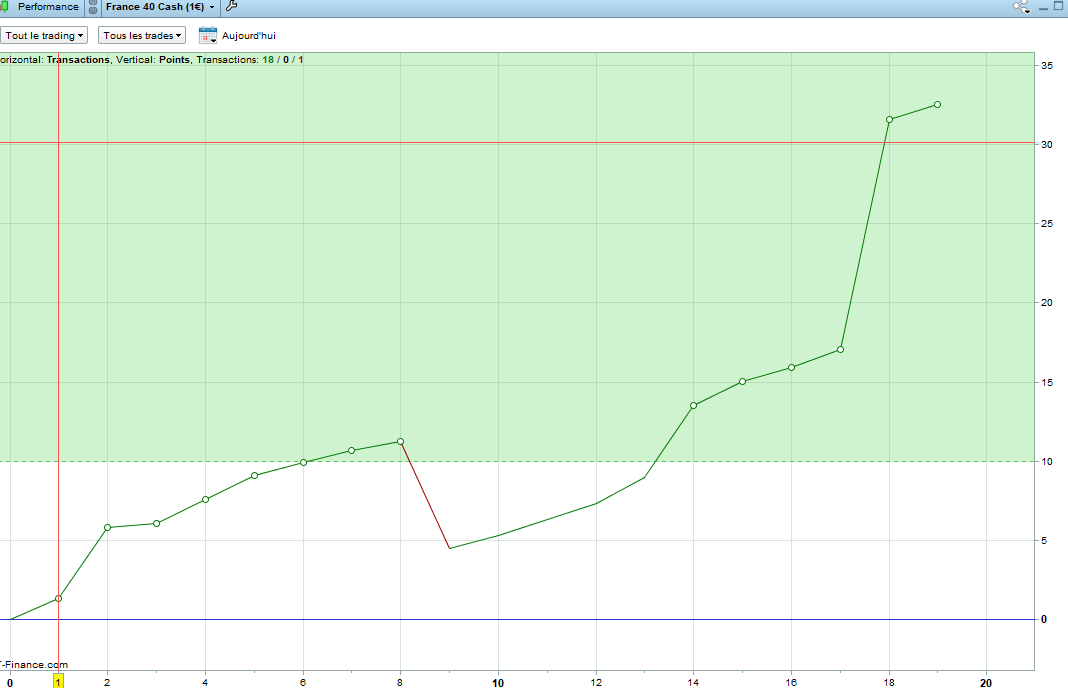
Task: Click the red losing segment of equity curve
Action: [x=425, y=495]
